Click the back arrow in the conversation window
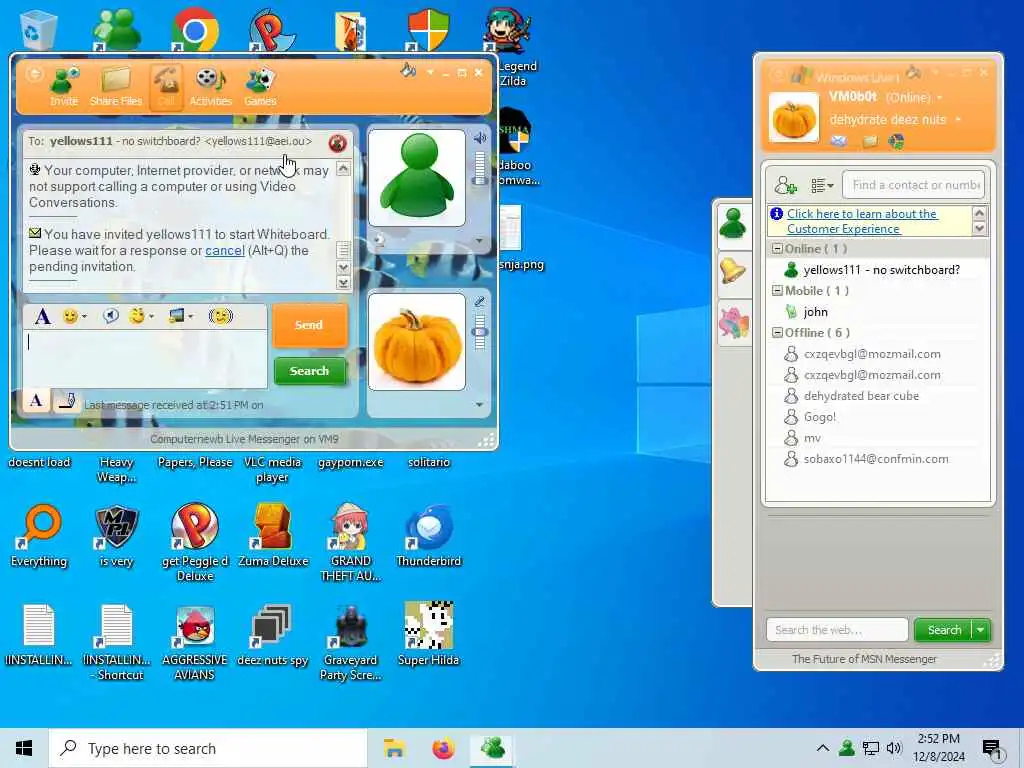 (x=34, y=73)
